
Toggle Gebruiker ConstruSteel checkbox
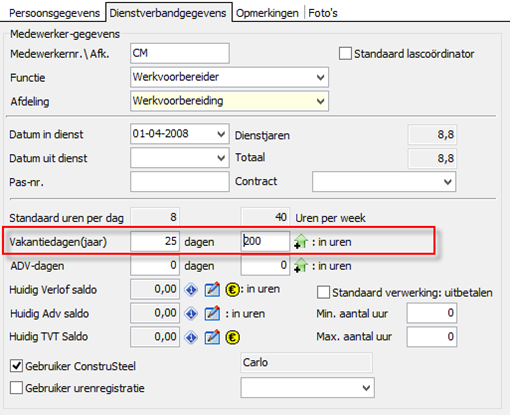[16, 366]
